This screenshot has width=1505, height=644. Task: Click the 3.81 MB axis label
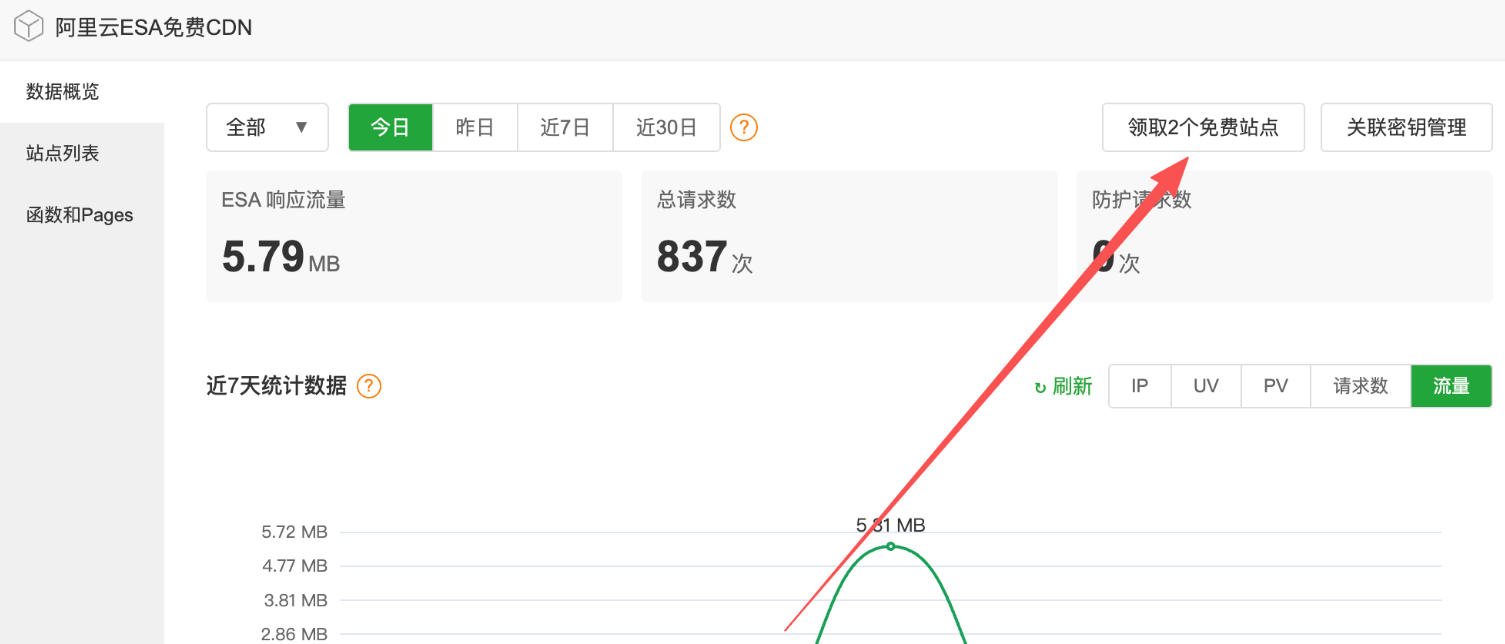pyautogui.click(x=295, y=600)
